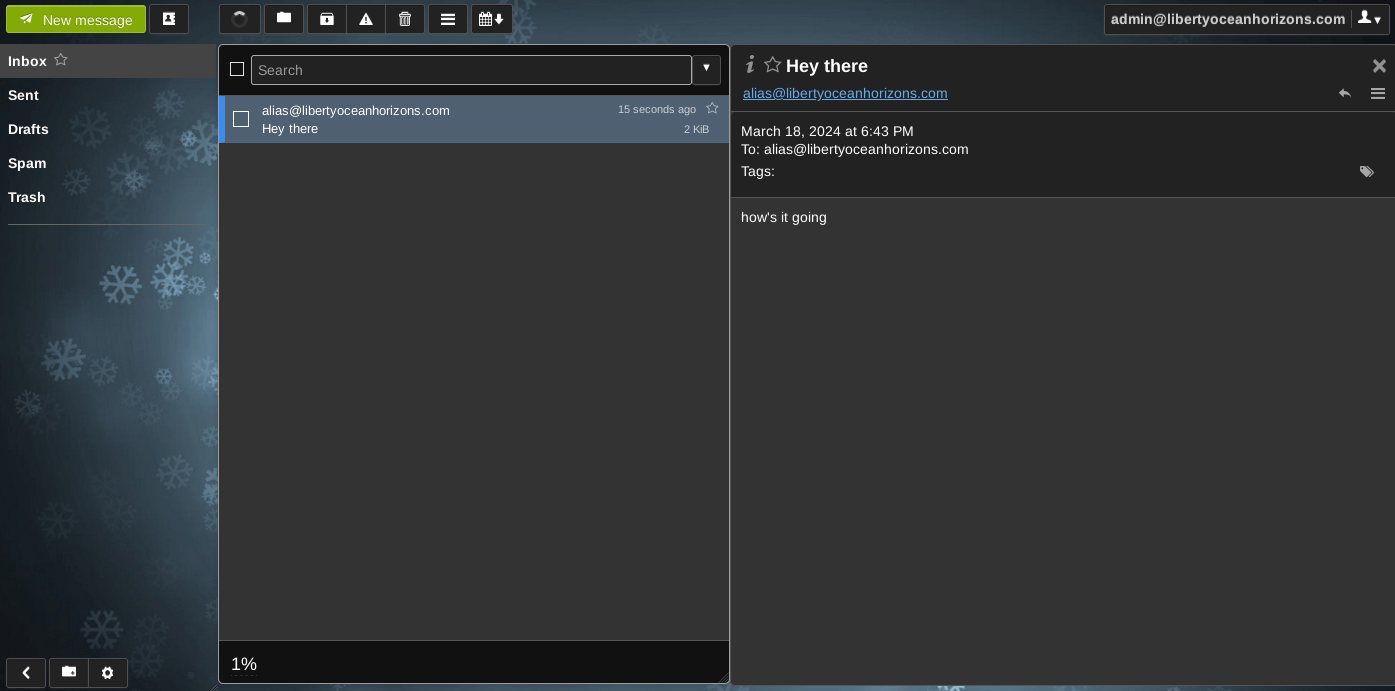Archive message using the archive icon
The height and width of the screenshot is (691, 1395).
tap(326, 19)
